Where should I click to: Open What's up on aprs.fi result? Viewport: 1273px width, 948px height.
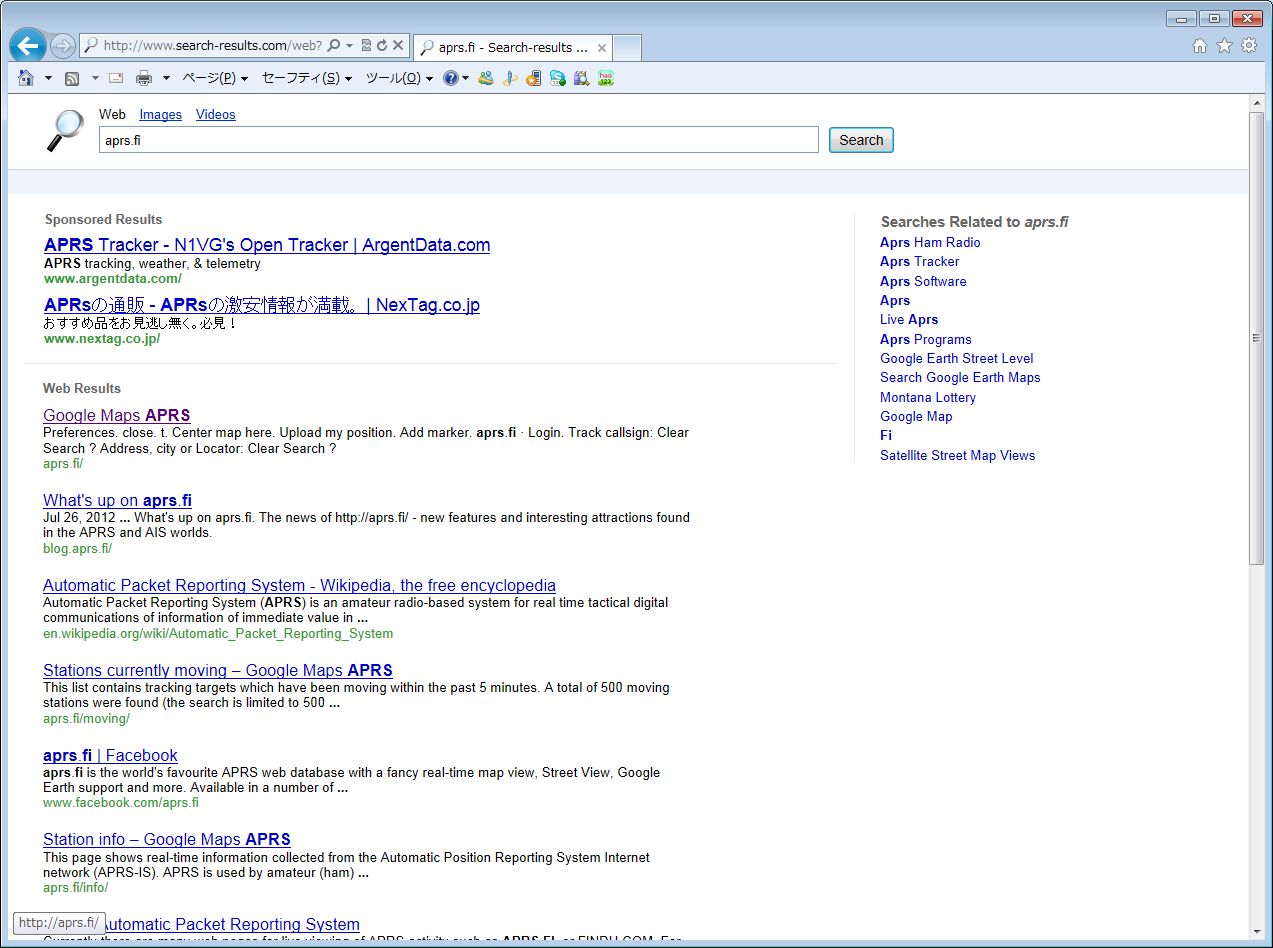coord(117,500)
